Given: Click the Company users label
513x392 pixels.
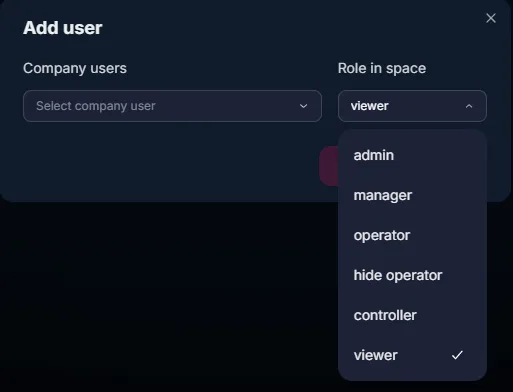Looking at the screenshot, I should [75, 69].
